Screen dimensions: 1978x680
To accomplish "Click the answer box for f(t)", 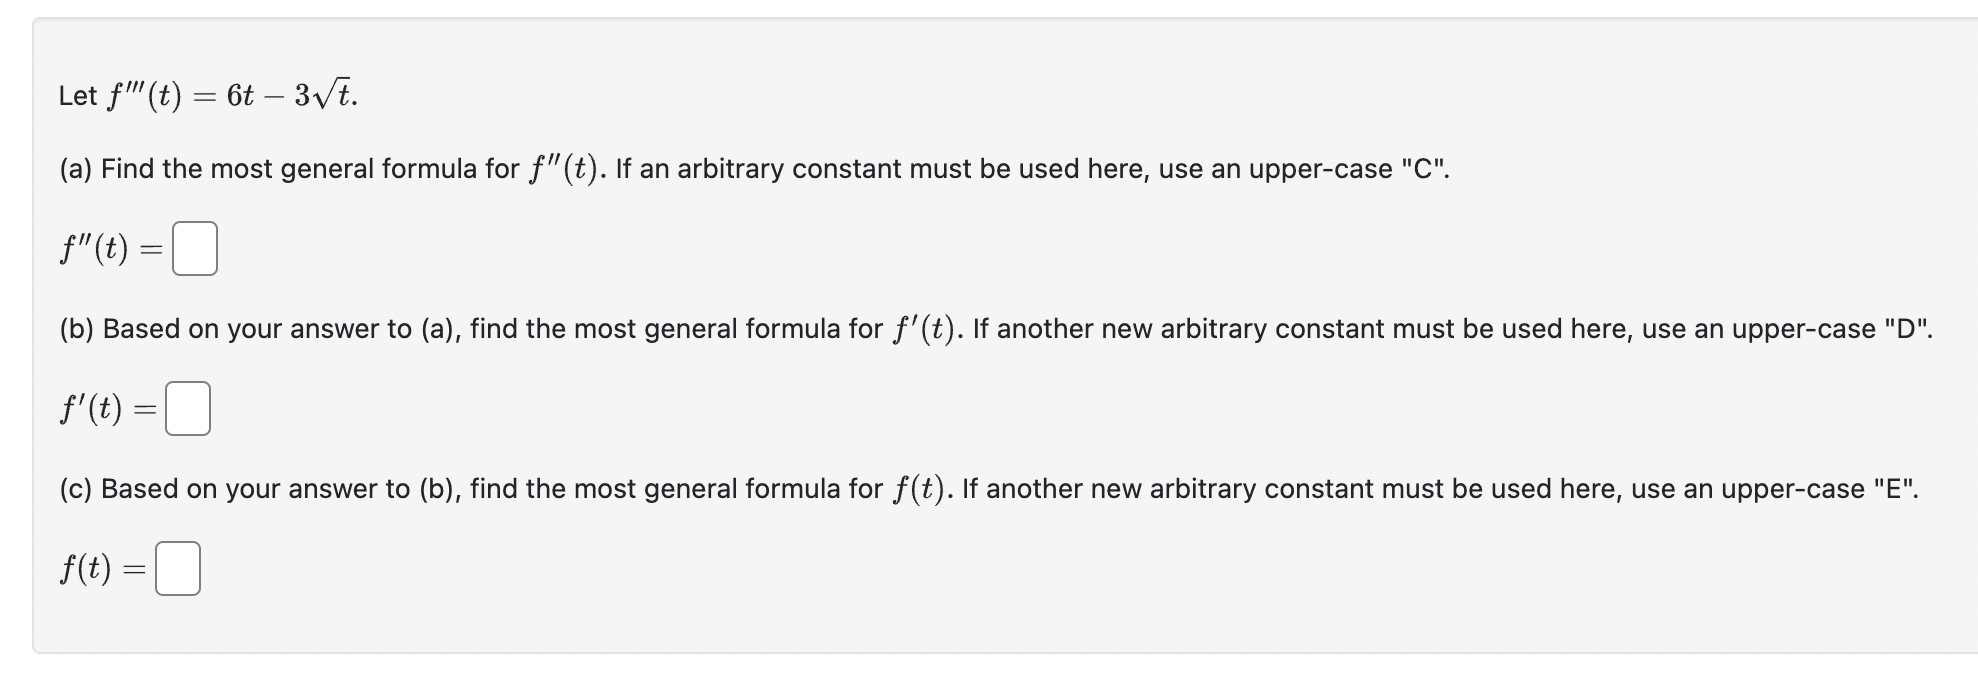I will click(x=177, y=568).
